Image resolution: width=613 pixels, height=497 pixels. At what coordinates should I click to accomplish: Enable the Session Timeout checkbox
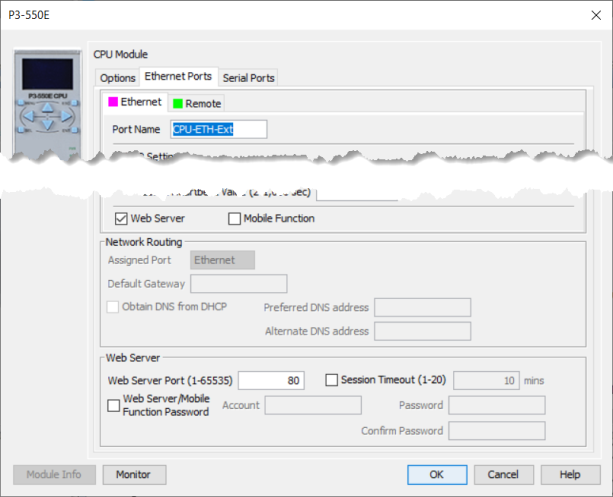tap(333, 380)
